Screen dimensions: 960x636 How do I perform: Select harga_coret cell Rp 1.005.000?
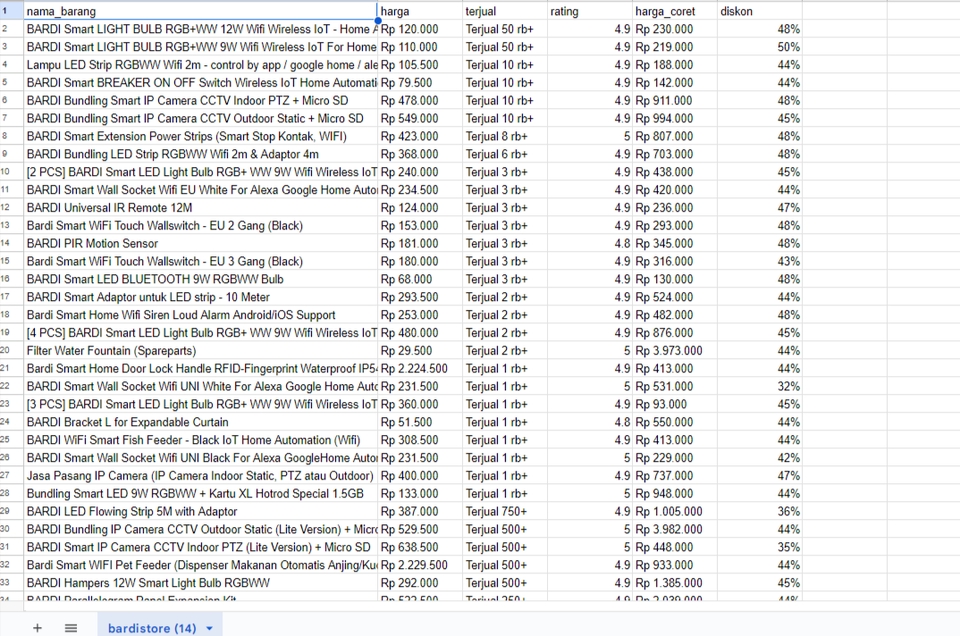(x=675, y=512)
